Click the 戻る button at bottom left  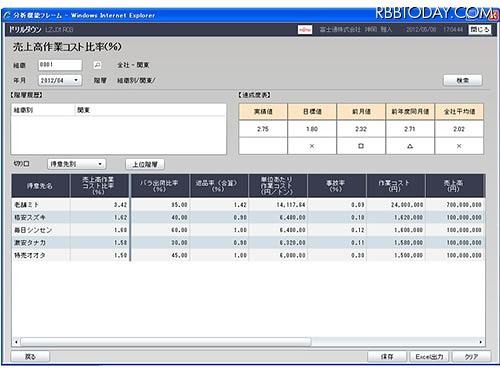(x=30, y=357)
